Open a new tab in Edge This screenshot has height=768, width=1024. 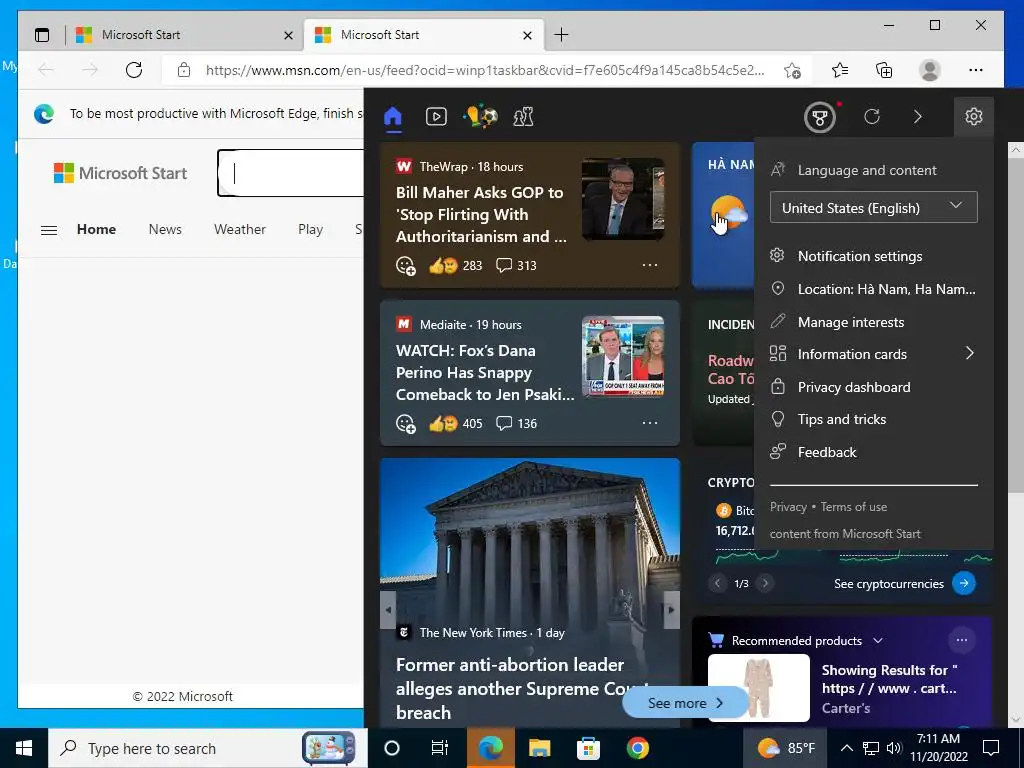coord(561,35)
